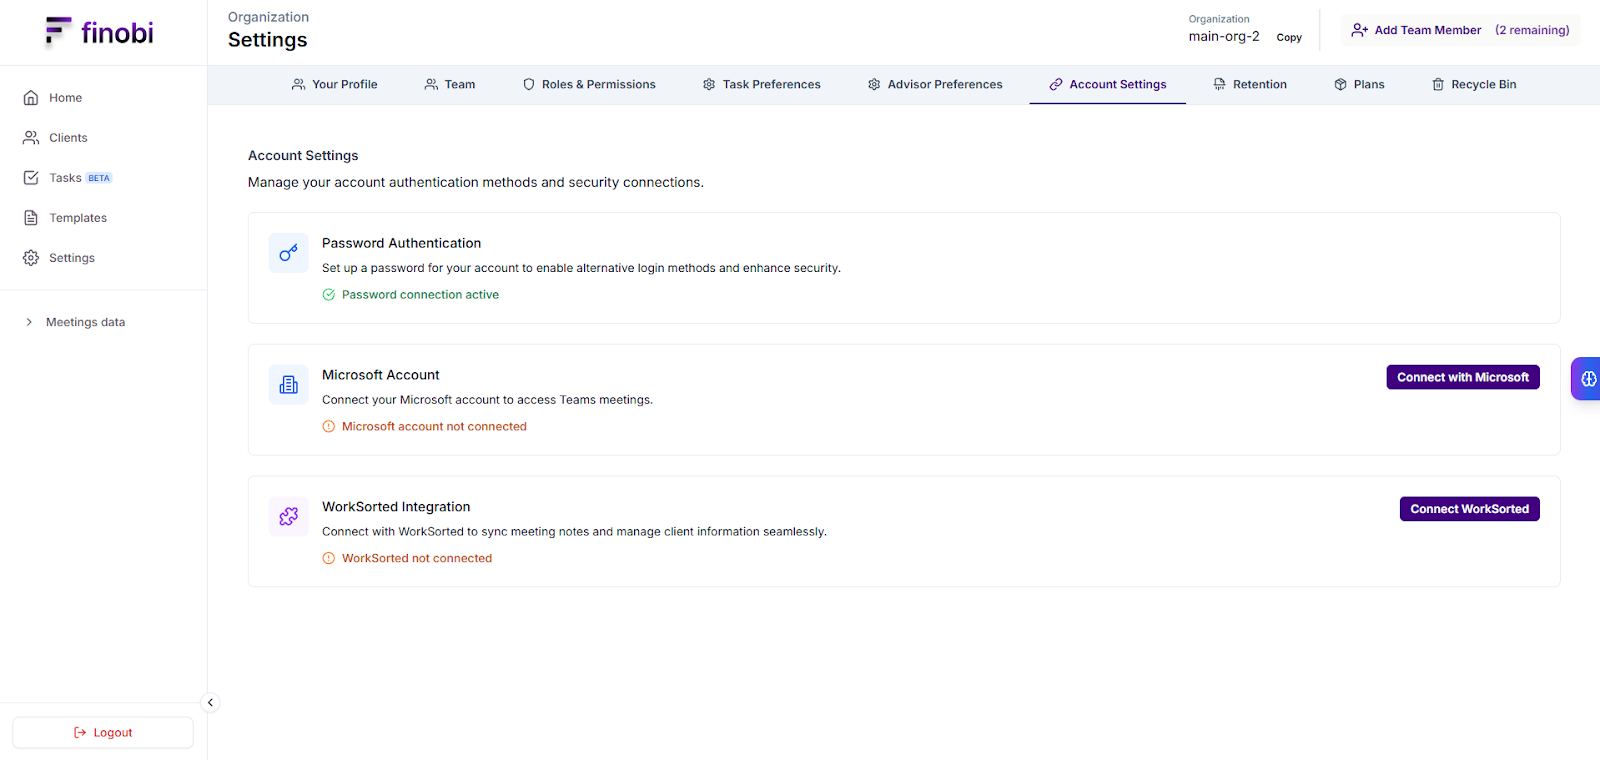Click 'WorkSorted not connected' status text
The image size is (1600, 760).
point(417,559)
